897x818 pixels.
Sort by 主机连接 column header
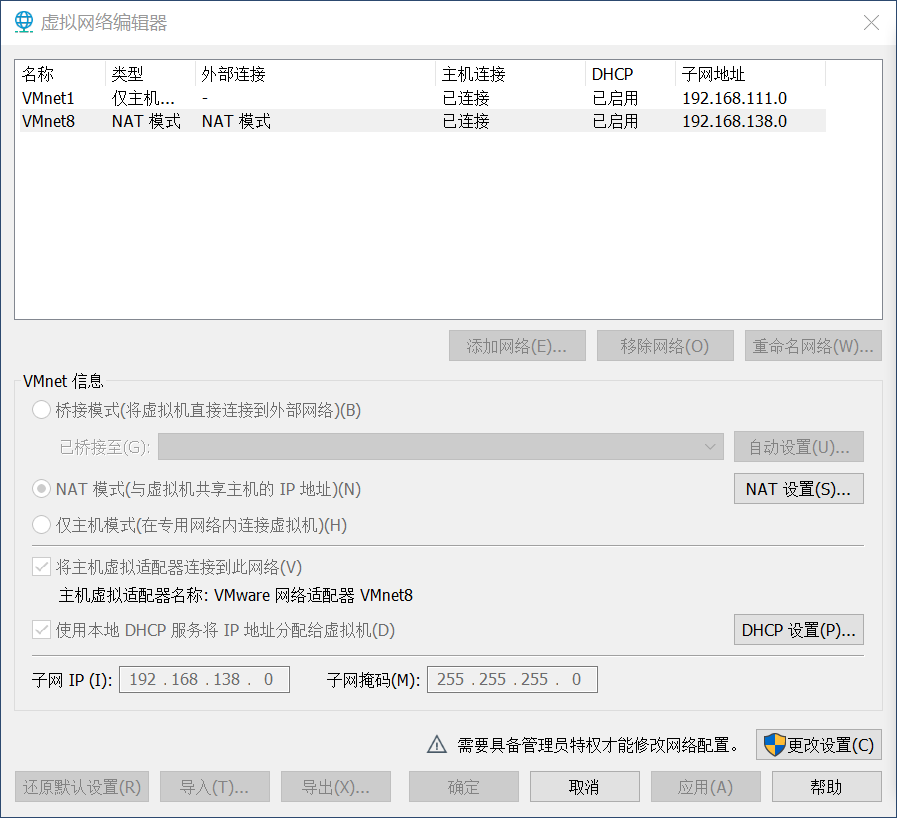pos(510,74)
